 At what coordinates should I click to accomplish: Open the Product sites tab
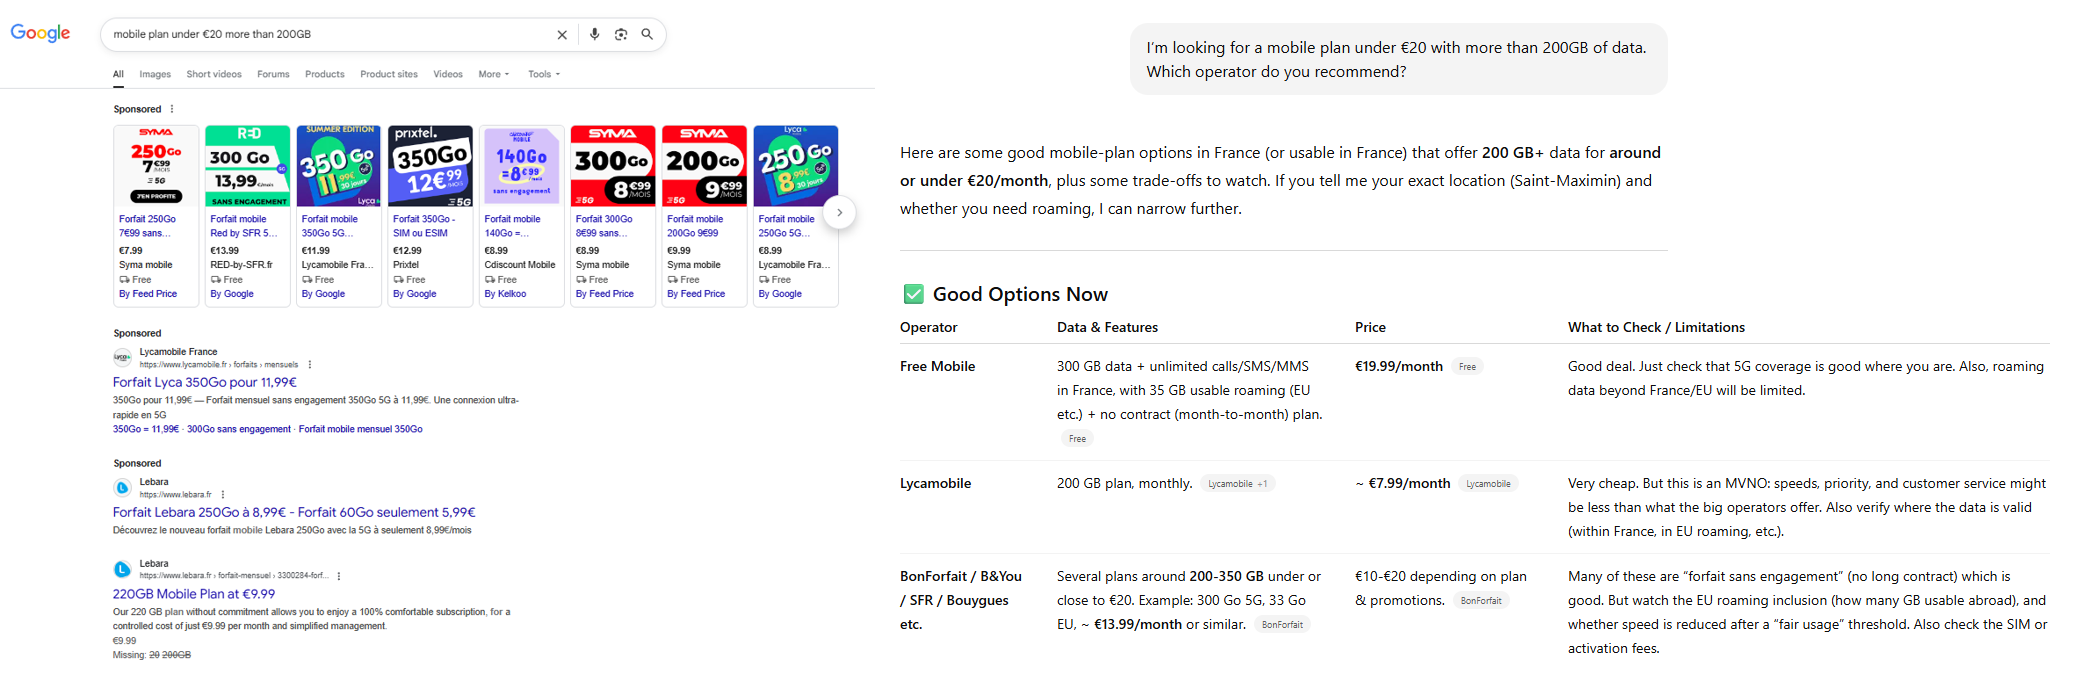(x=389, y=74)
